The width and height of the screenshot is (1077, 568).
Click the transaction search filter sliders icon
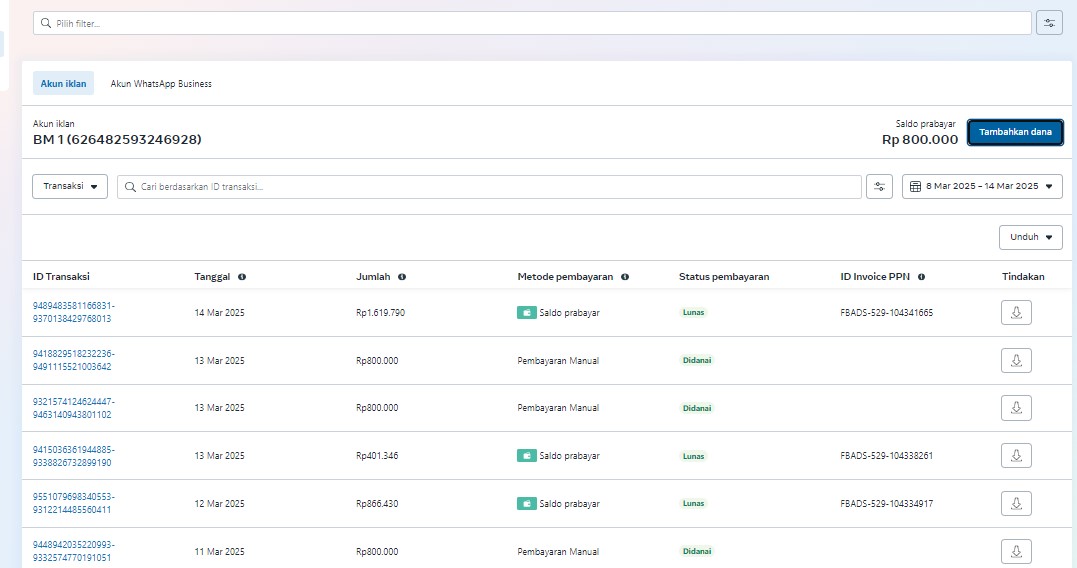point(879,187)
